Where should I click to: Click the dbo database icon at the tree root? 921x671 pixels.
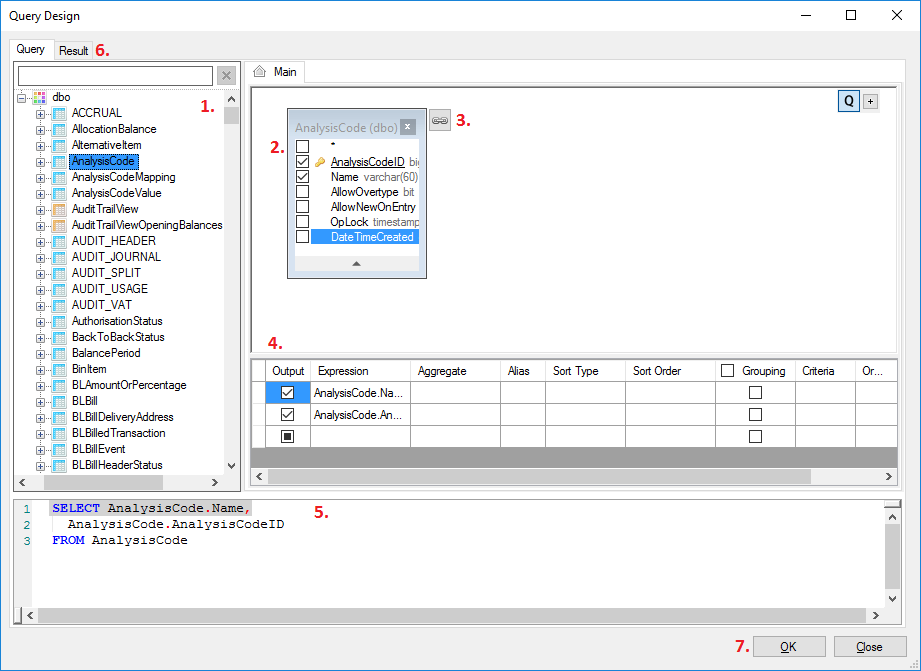tap(38, 97)
